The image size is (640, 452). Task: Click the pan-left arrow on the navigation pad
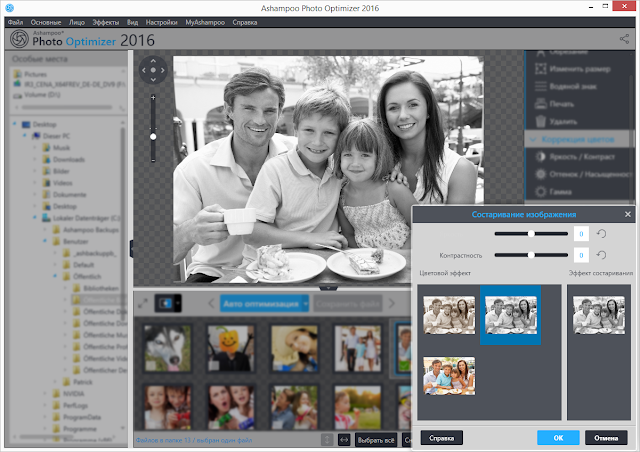point(144,70)
